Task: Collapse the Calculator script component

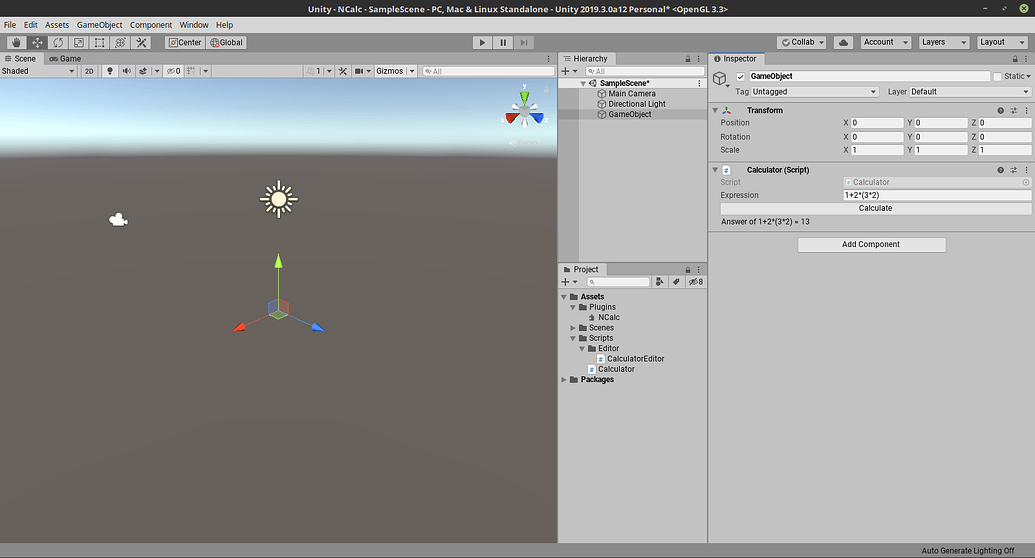Action: point(715,170)
